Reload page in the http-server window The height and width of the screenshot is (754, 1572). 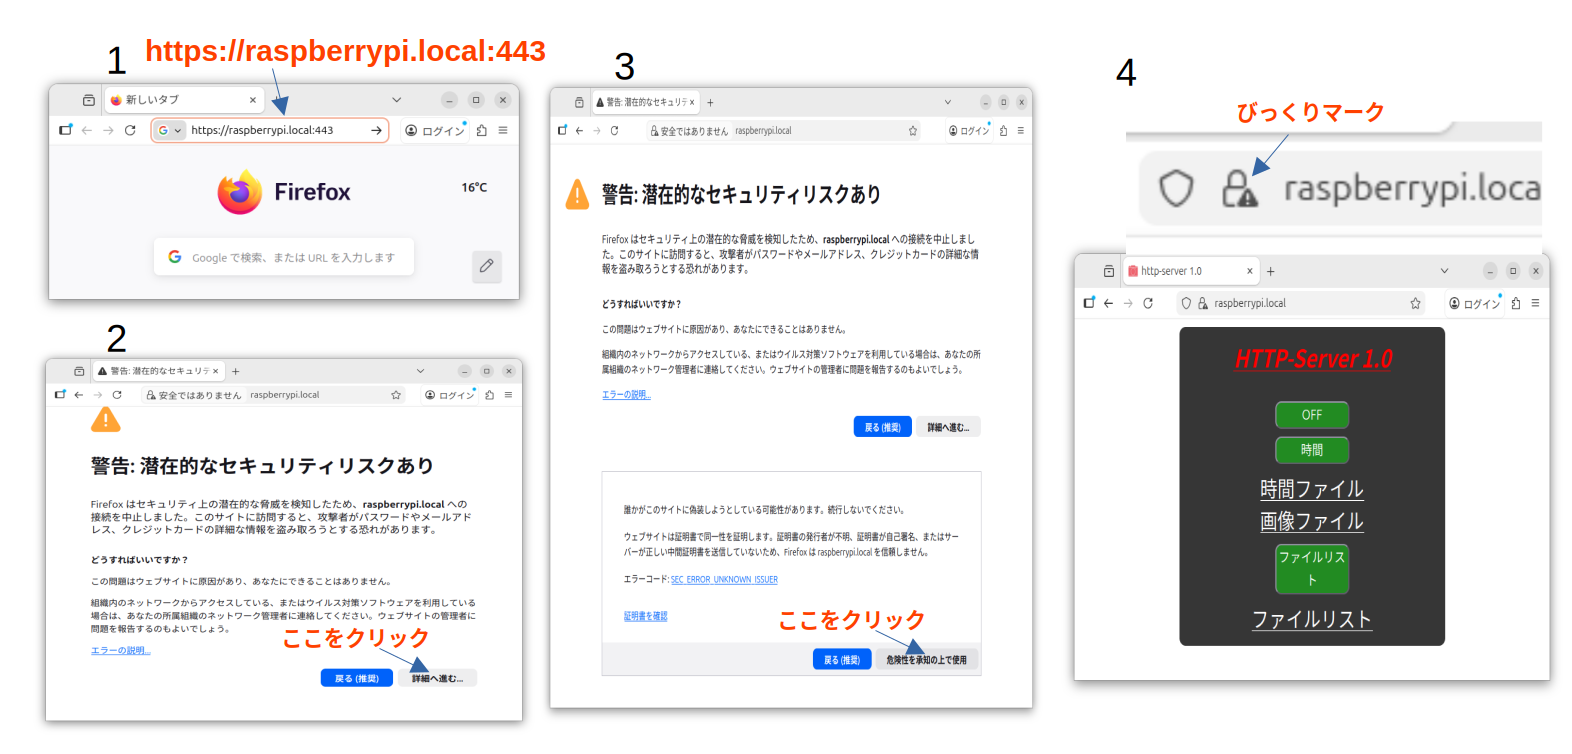click(1148, 303)
